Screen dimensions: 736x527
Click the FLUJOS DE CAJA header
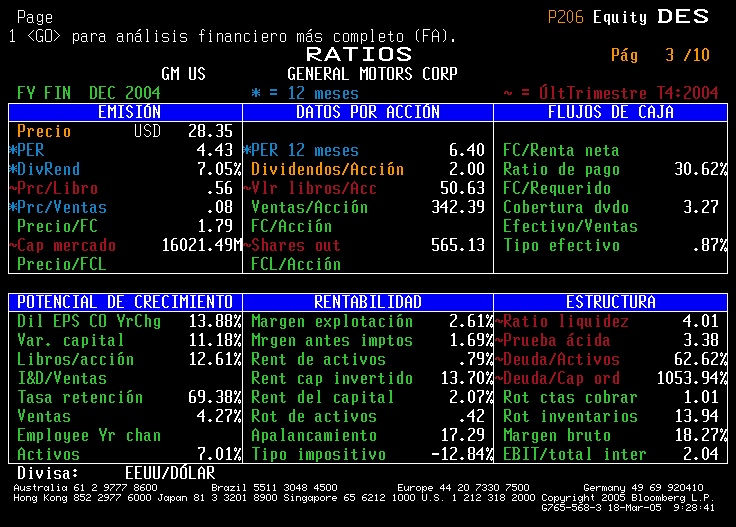(x=611, y=112)
